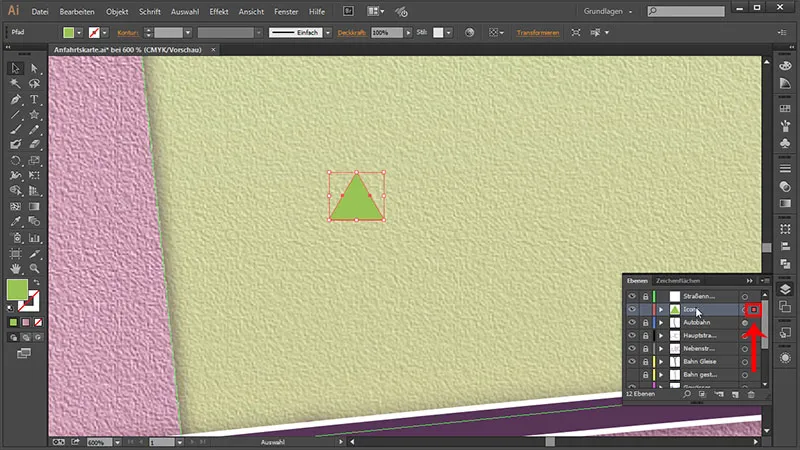This screenshot has height=450, width=800.
Task: Select the Rotate tool
Action: [x=15, y=160]
